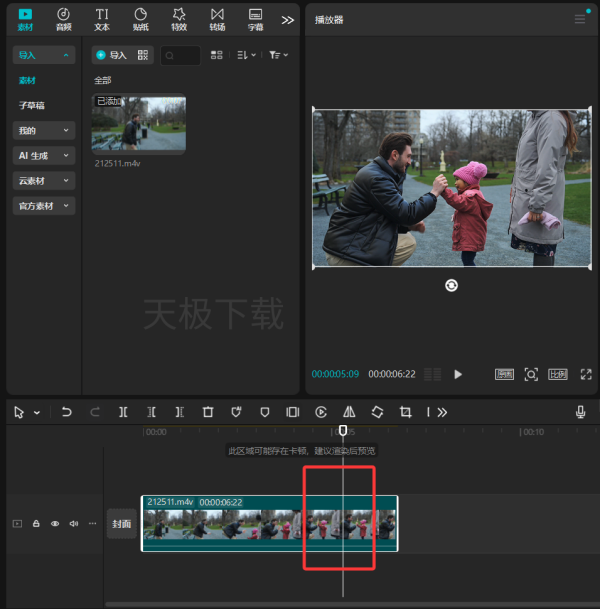The width and height of the screenshot is (600, 609).
Task: Delete left of playhead
Action: pos(151,412)
